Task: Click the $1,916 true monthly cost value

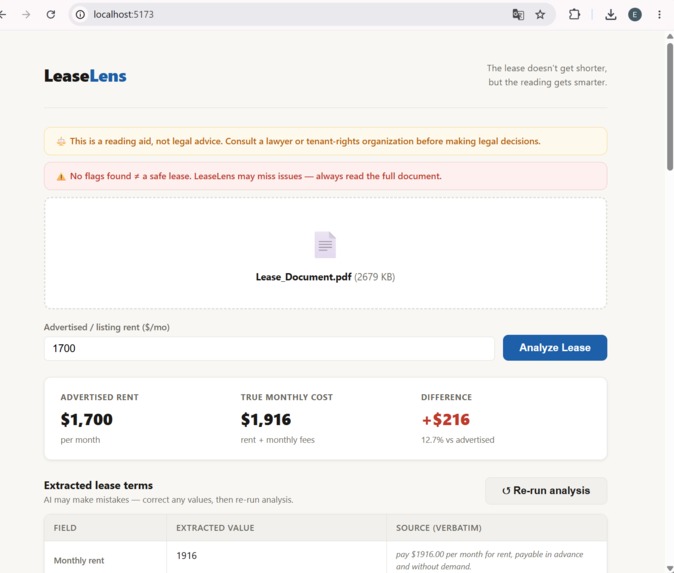Action: pyautogui.click(x=266, y=420)
